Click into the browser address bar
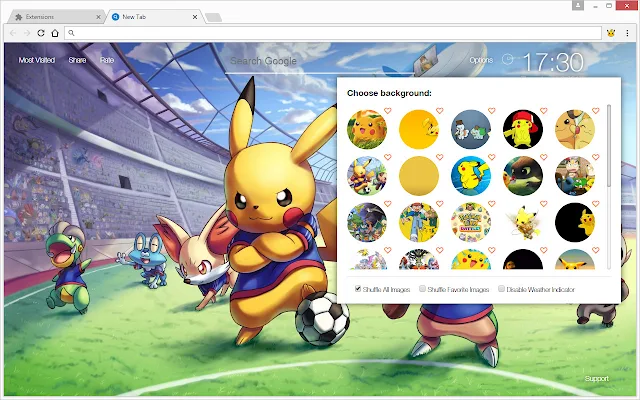640x400 pixels. pyautogui.click(x=333, y=33)
